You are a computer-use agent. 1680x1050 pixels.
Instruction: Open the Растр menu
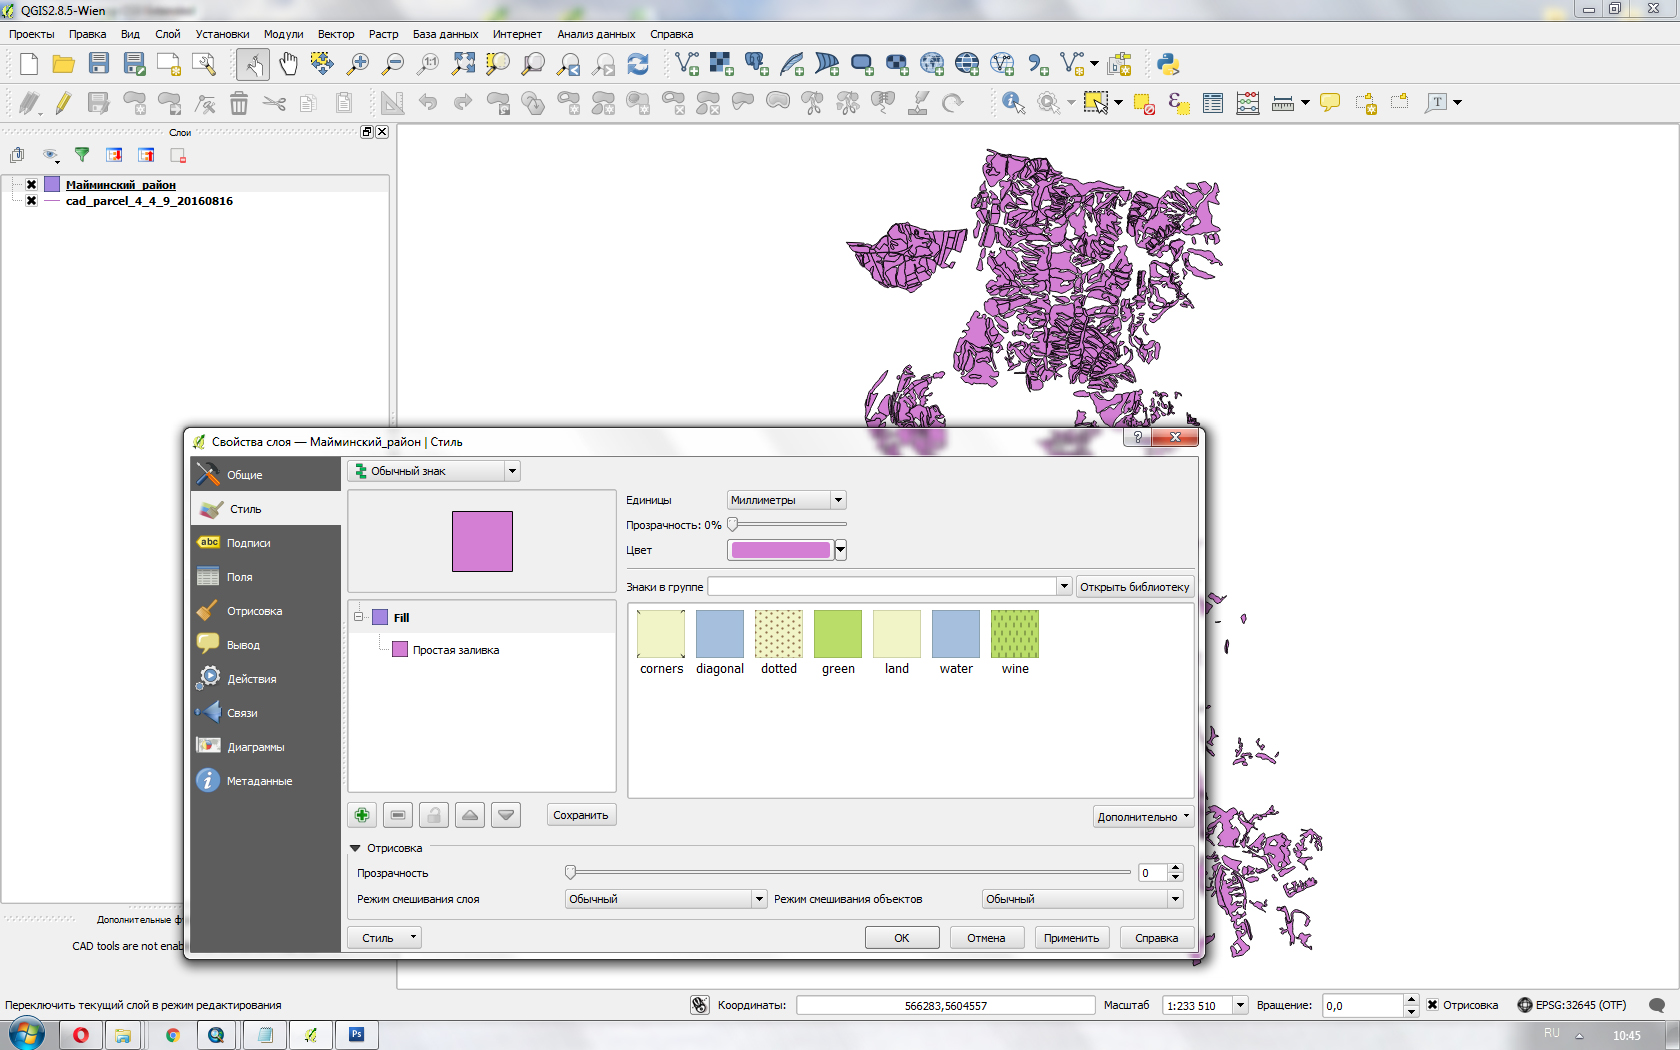pyautogui.click(x=383, y=34)
